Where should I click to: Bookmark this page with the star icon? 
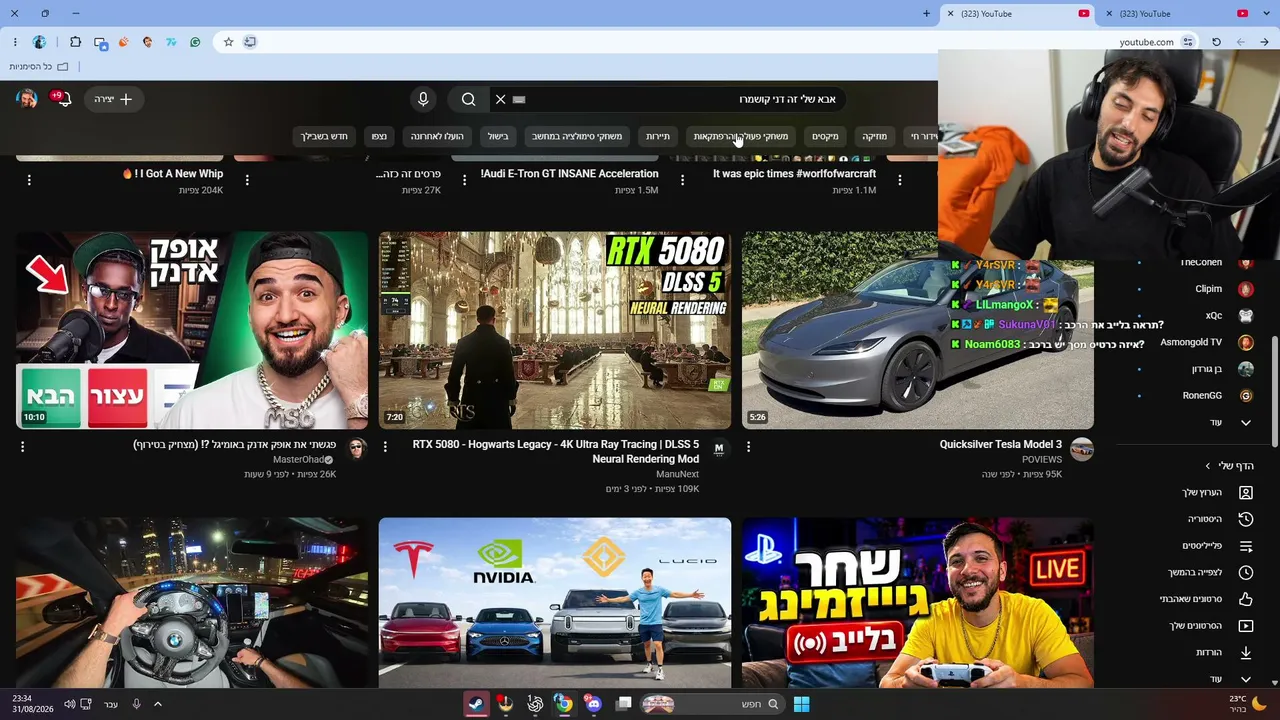[x=228, y=42]
